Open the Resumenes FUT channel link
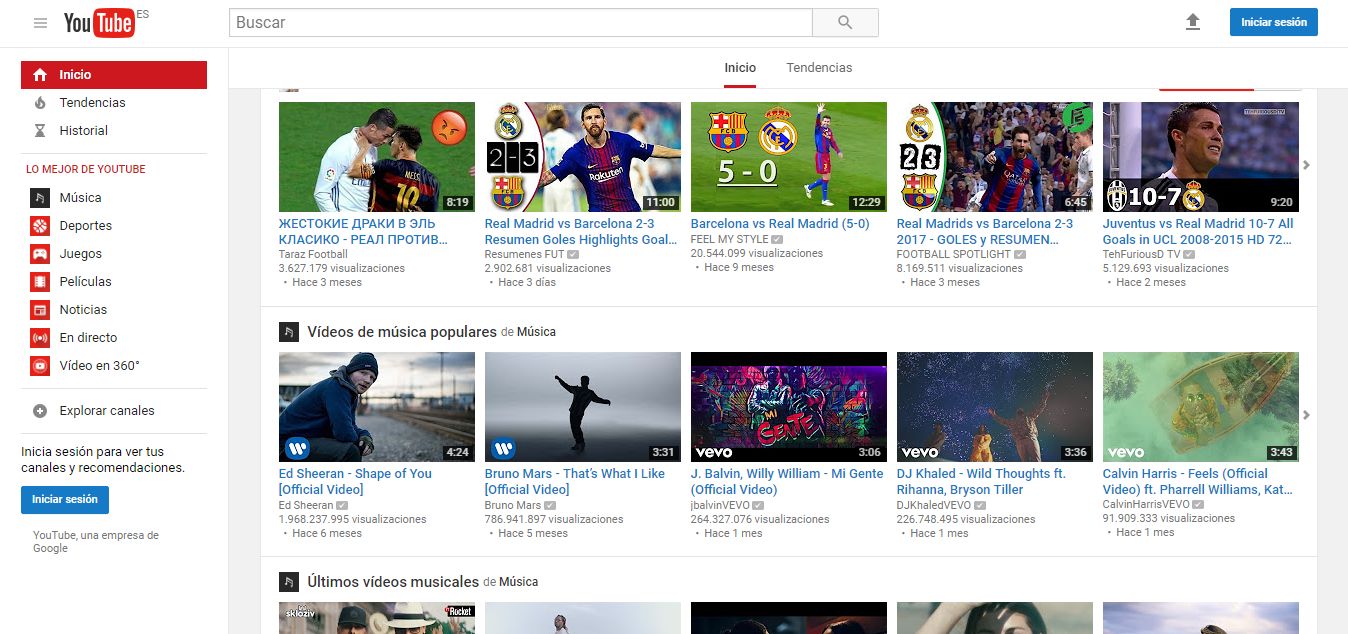 [524, 254]
